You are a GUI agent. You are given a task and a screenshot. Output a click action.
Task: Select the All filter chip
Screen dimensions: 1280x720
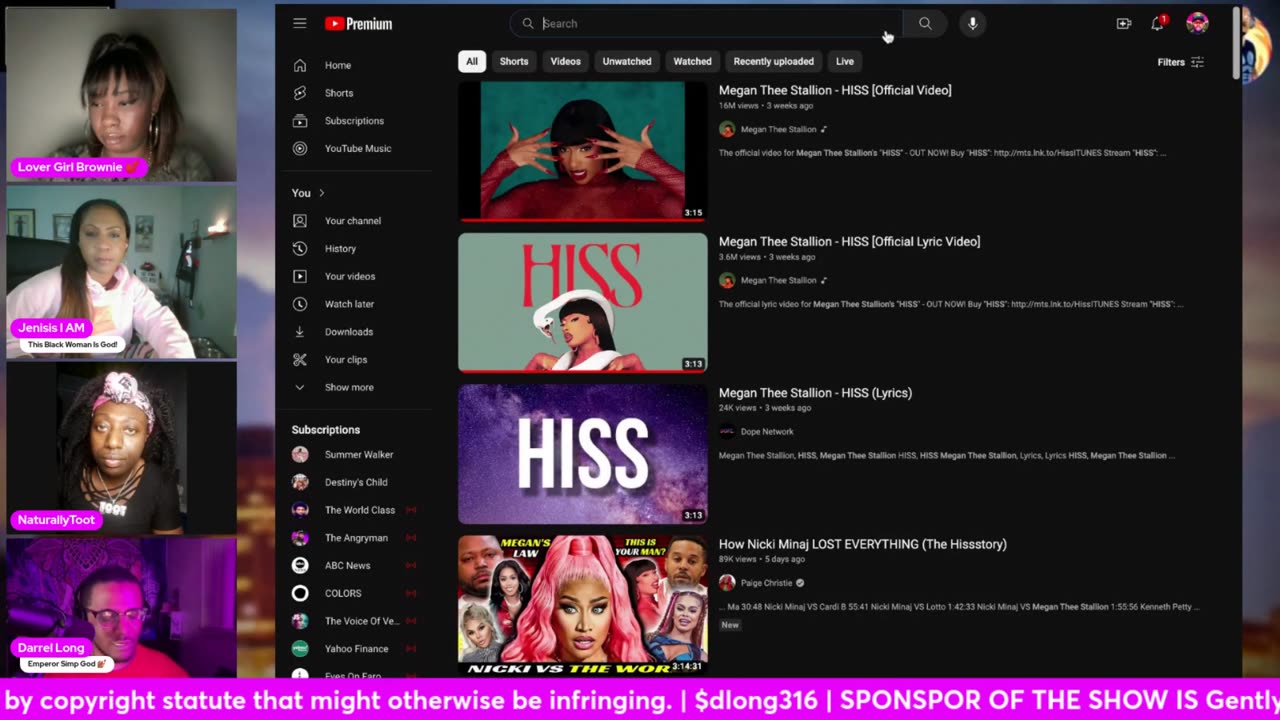(x=472, y=61)
